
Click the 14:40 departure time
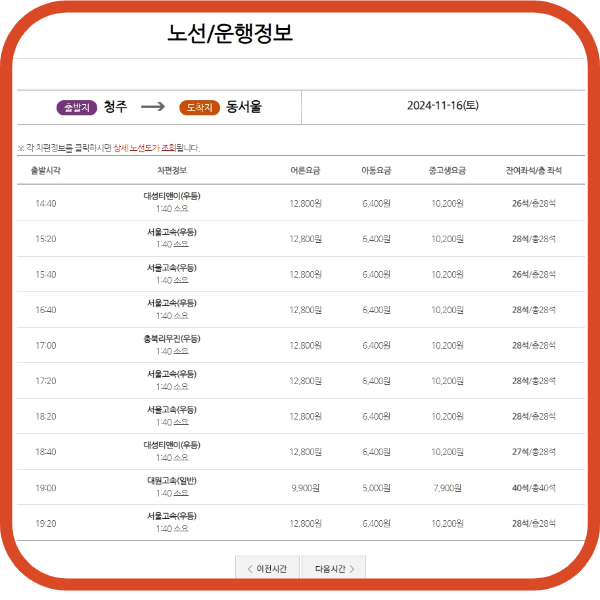click(x=46, y=203)
